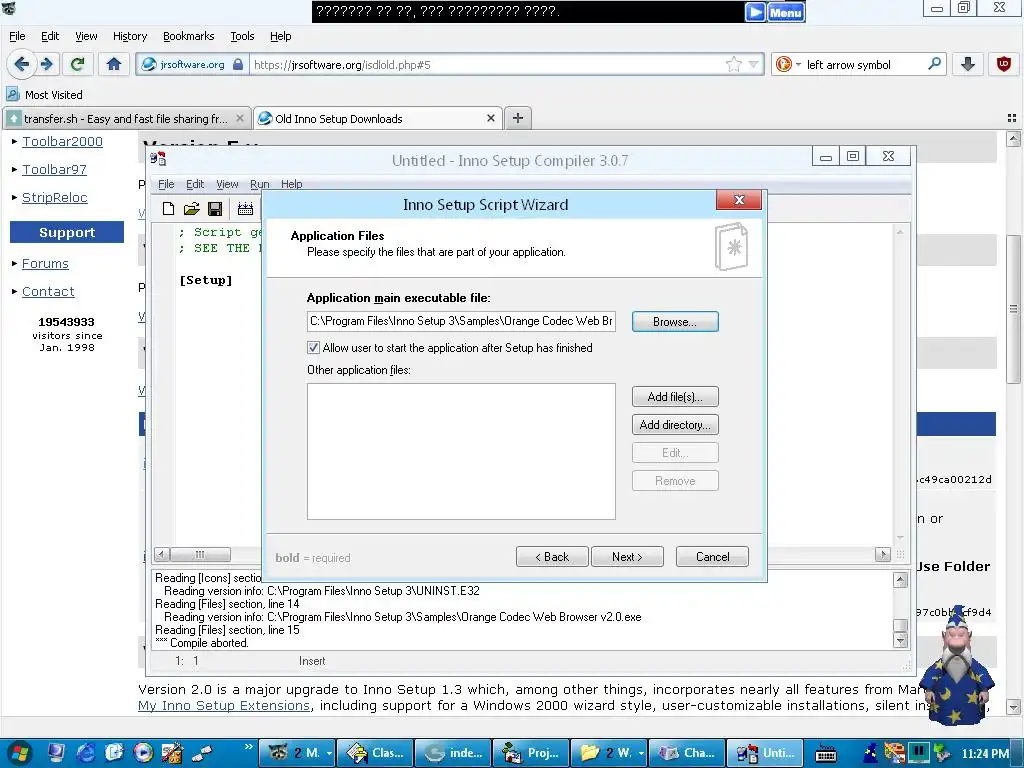Click the browser page vertical scrollbar thumb

(x=1013, y=308)
